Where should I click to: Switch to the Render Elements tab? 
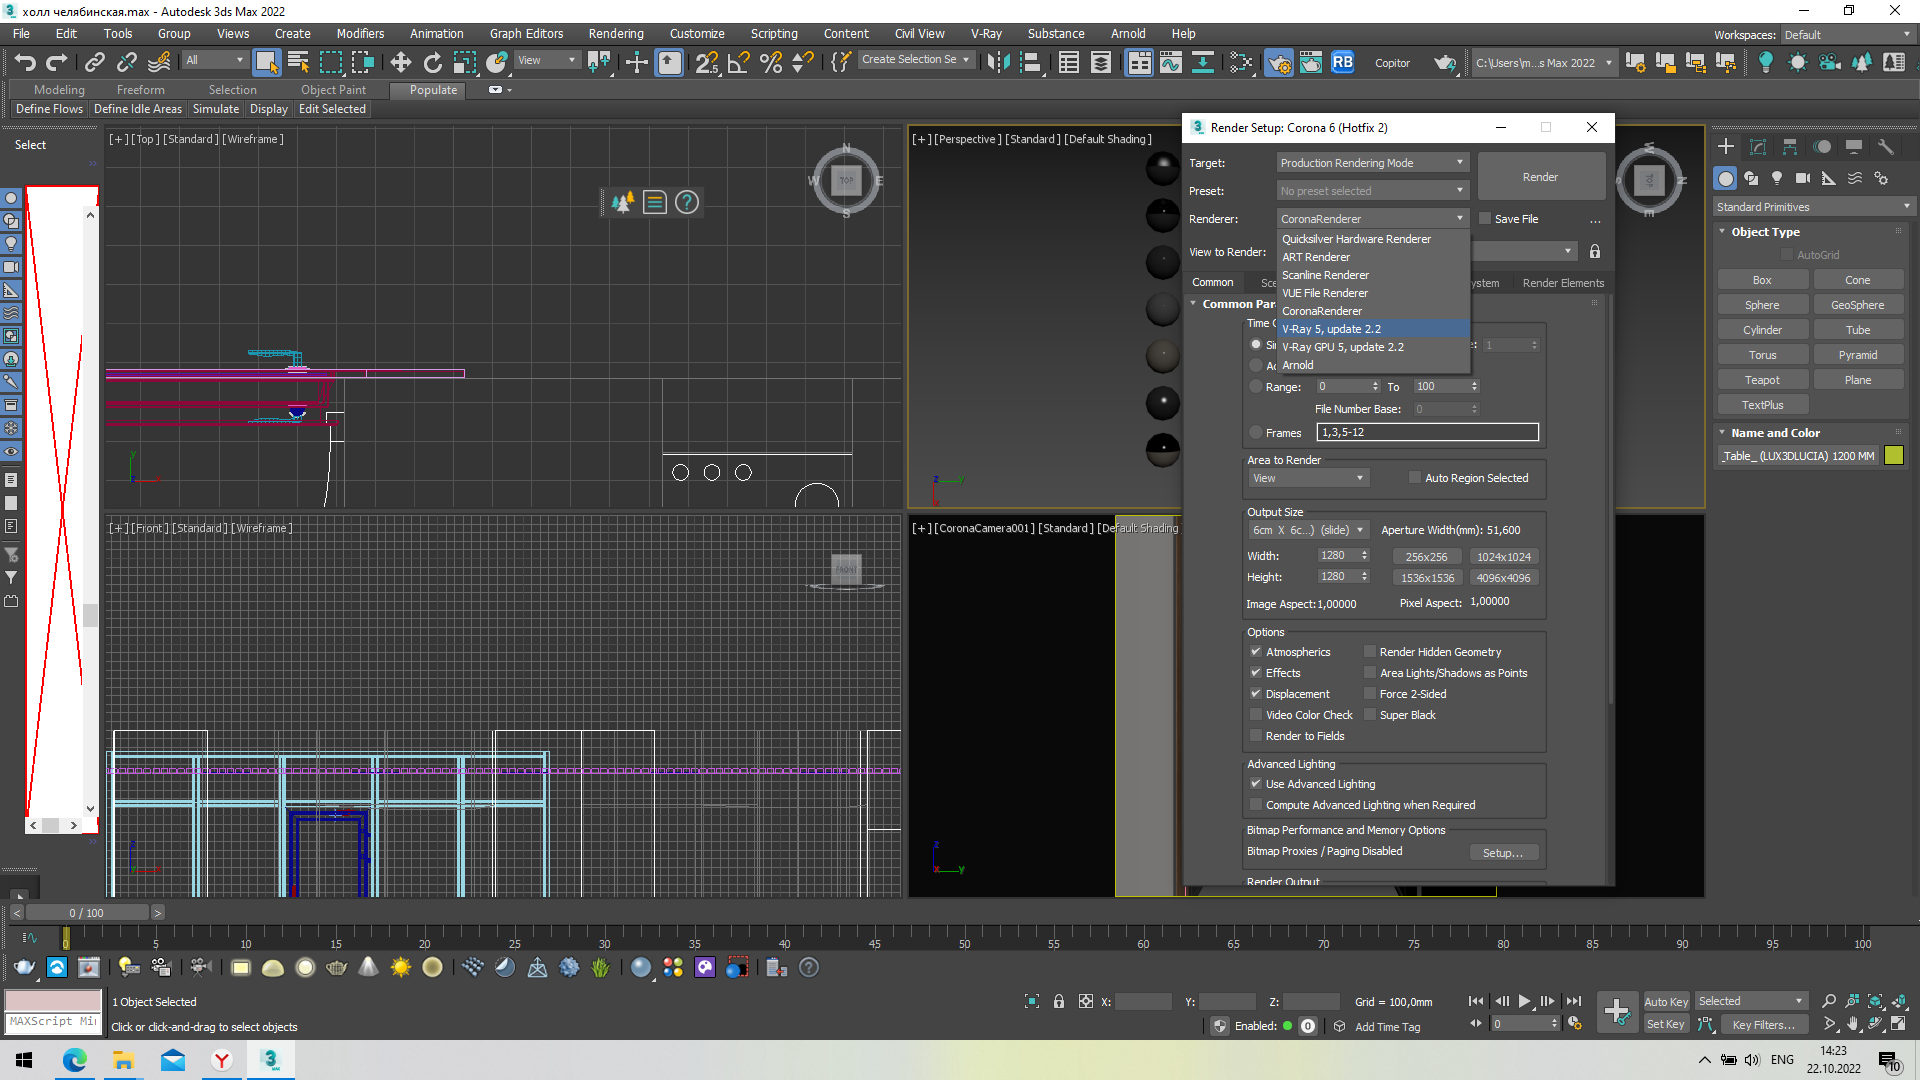[x=1562, y=283]
